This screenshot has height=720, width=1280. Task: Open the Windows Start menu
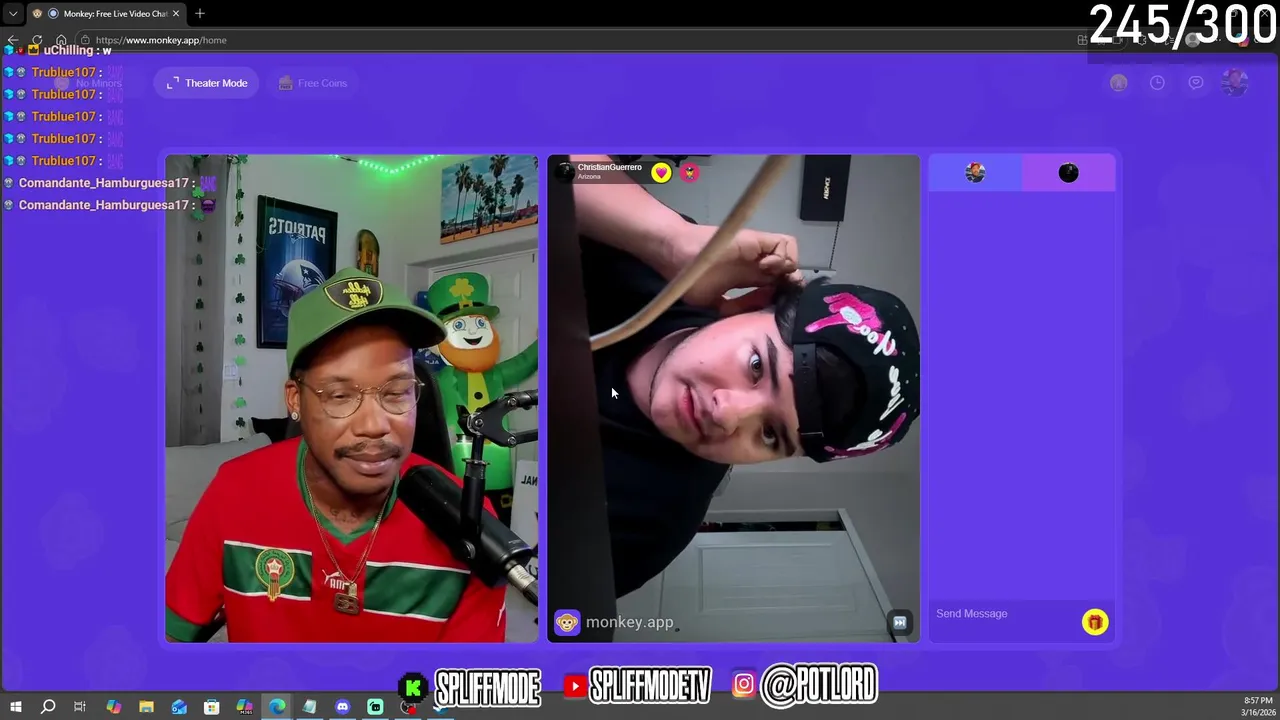15,707
